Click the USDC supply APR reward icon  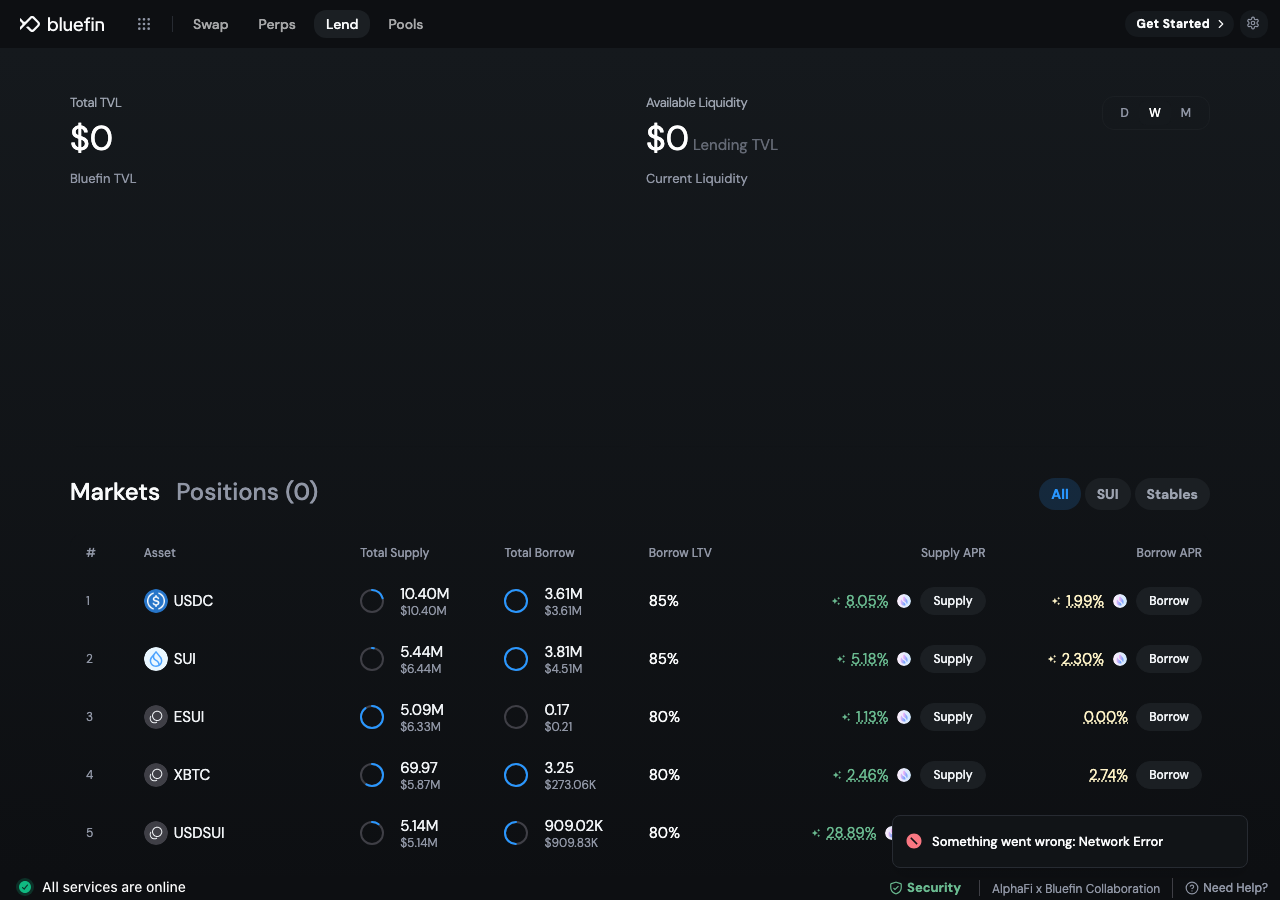click(904, 601)
